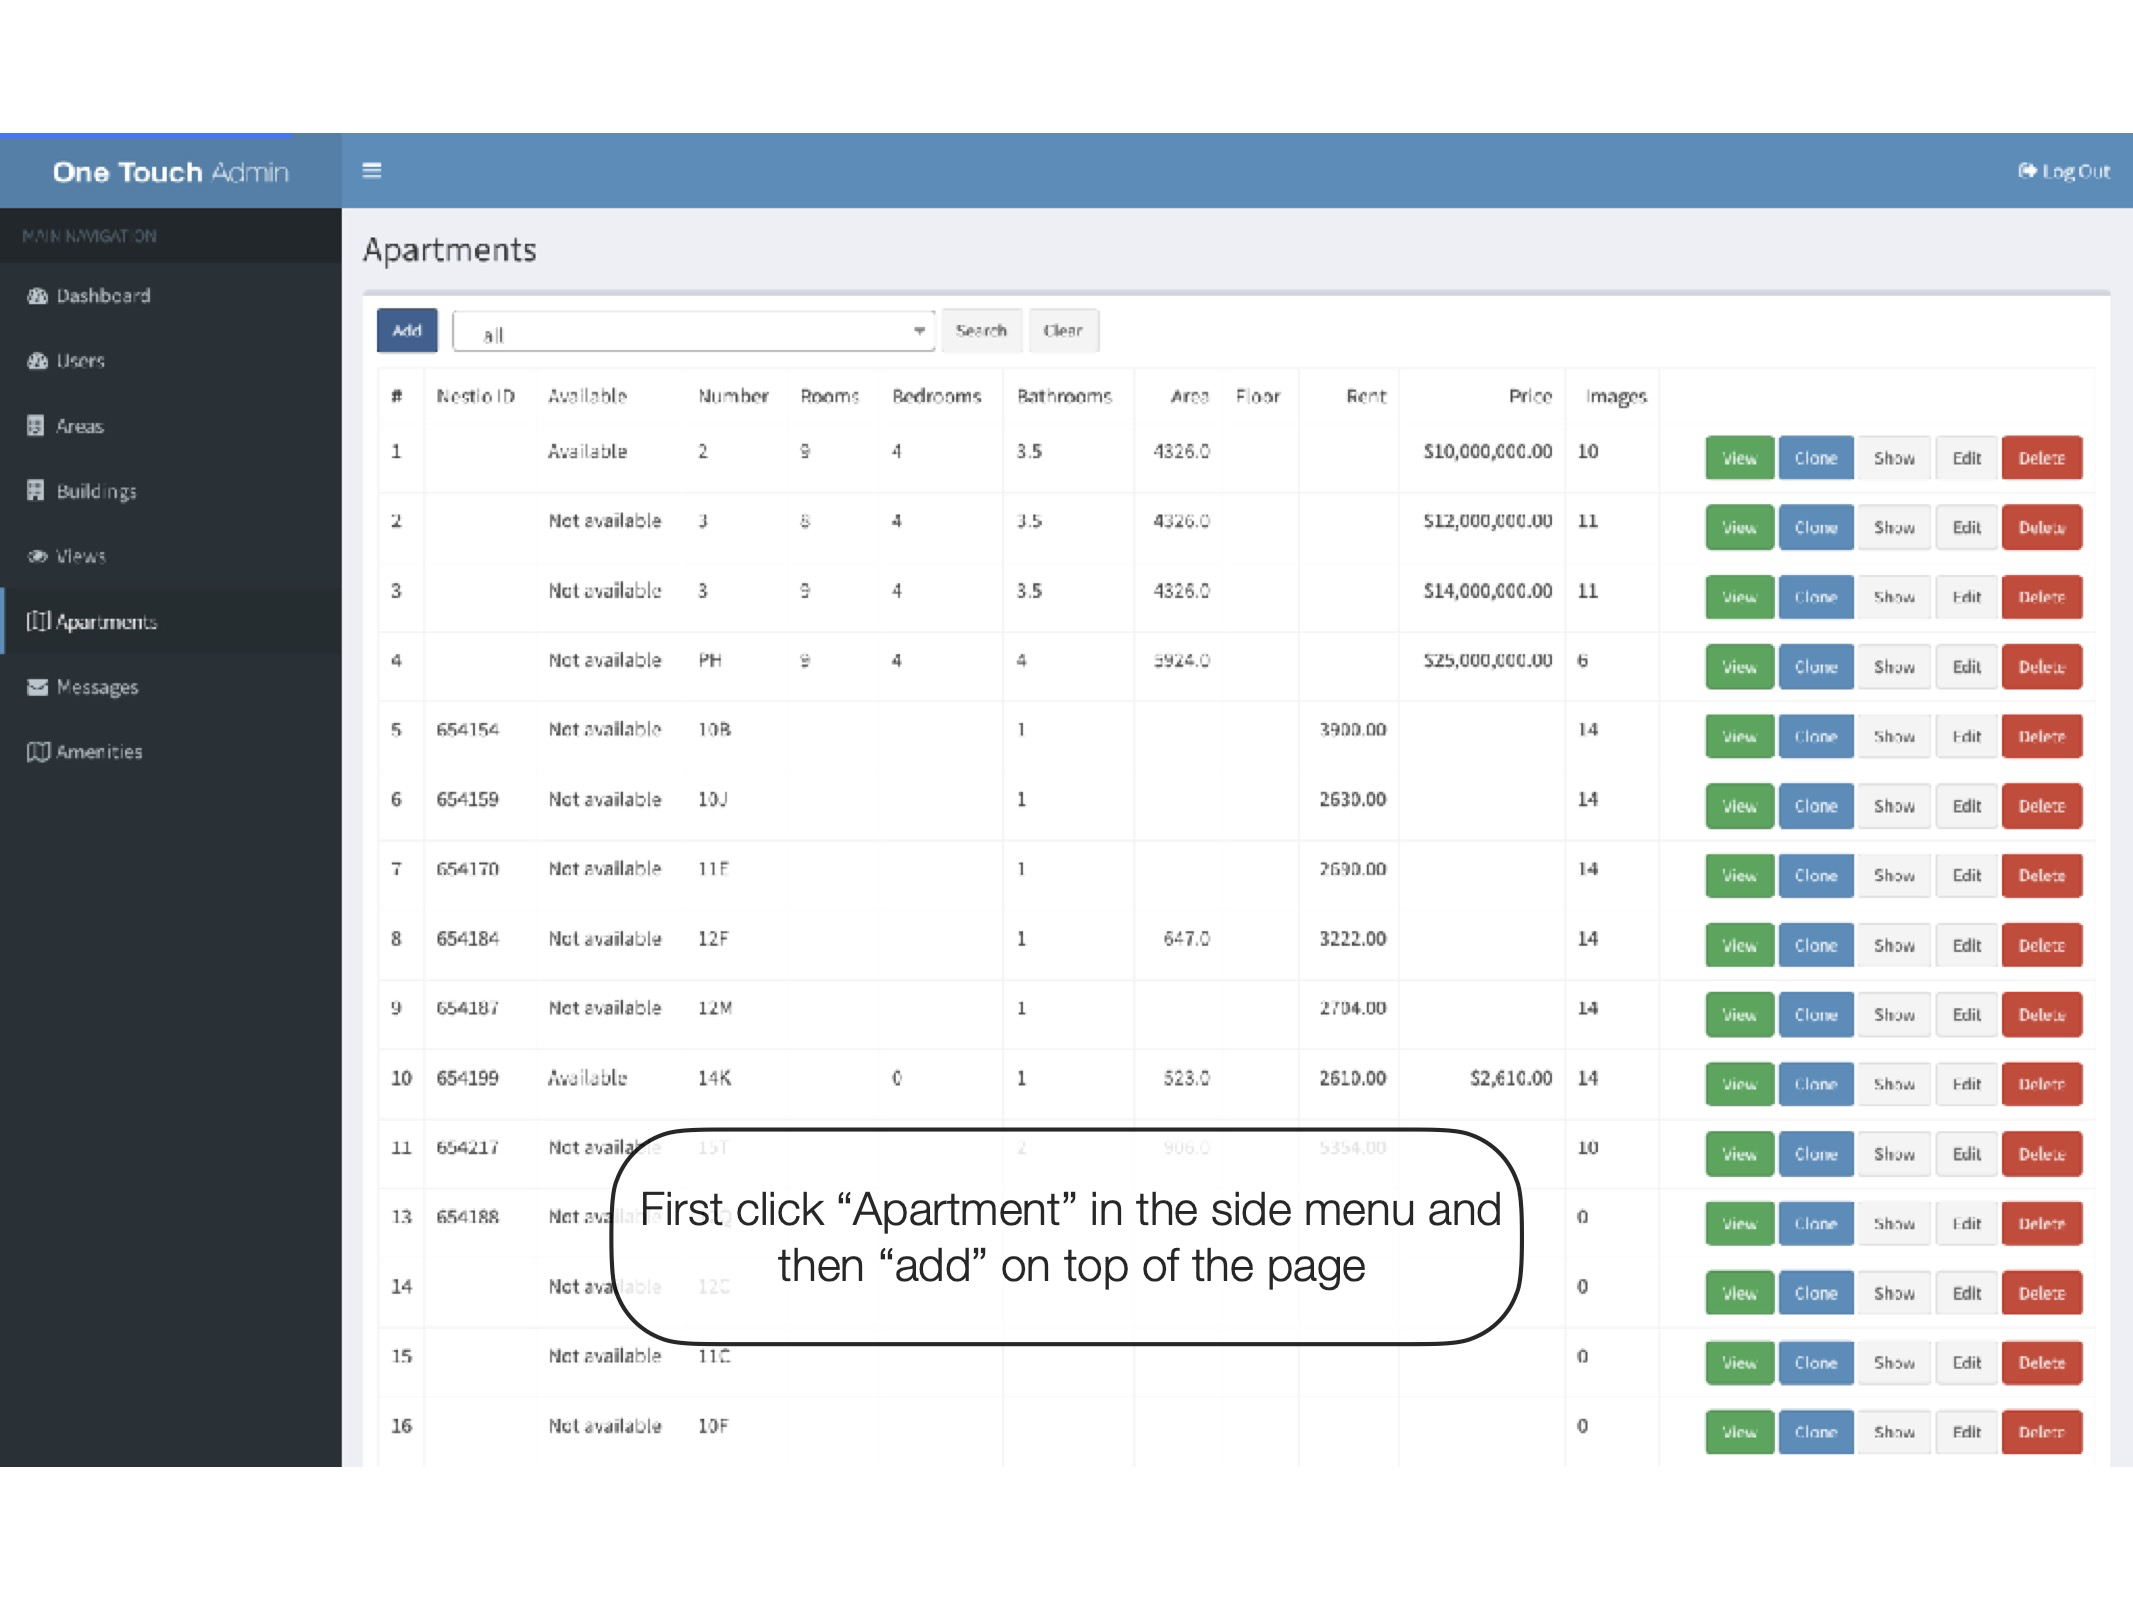
Task: Toggle Show for apartment number 12F
Action: (x=1893, y=945)
